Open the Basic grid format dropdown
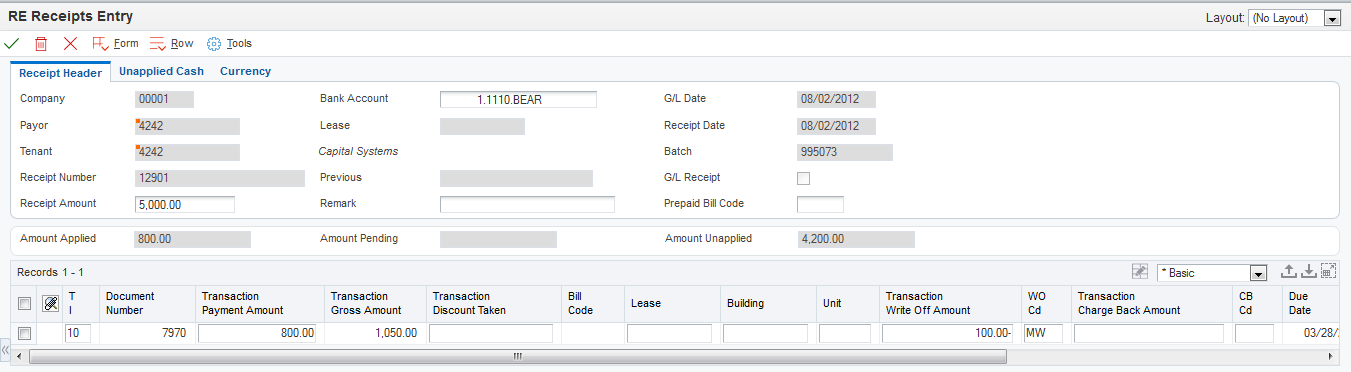 point(1212,272)
